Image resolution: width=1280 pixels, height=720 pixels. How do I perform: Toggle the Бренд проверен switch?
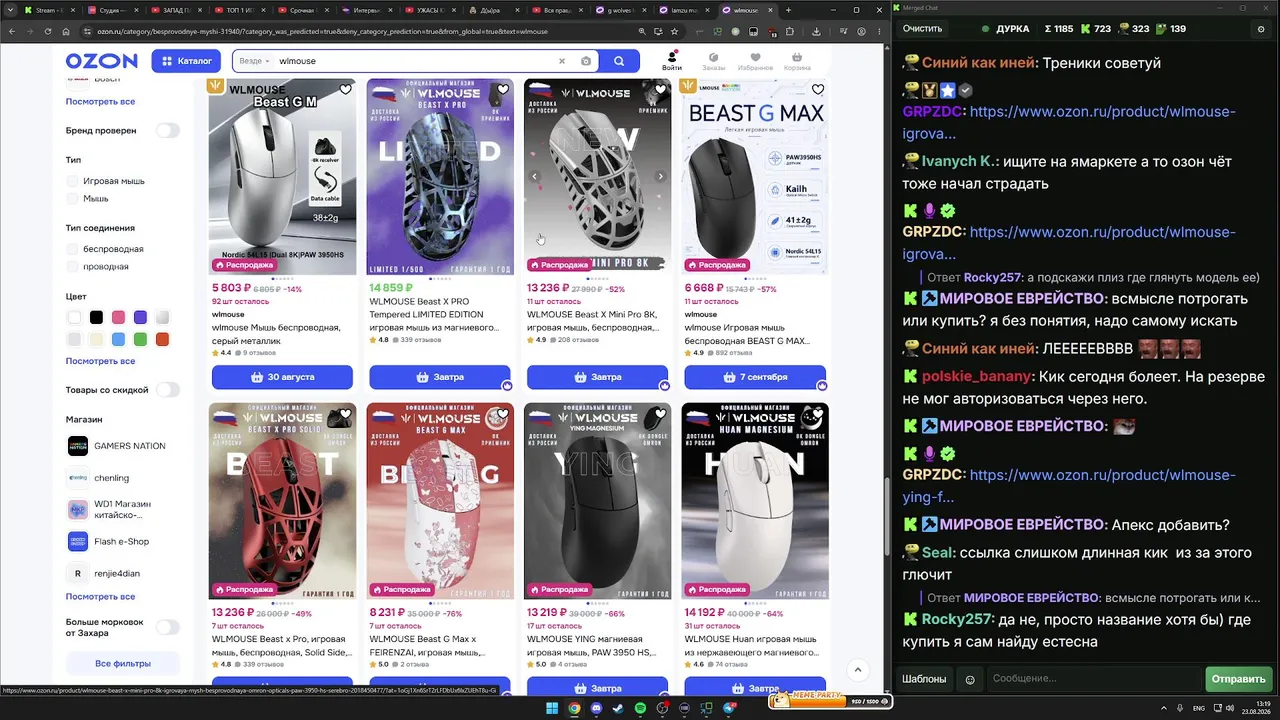coord(168,130)
